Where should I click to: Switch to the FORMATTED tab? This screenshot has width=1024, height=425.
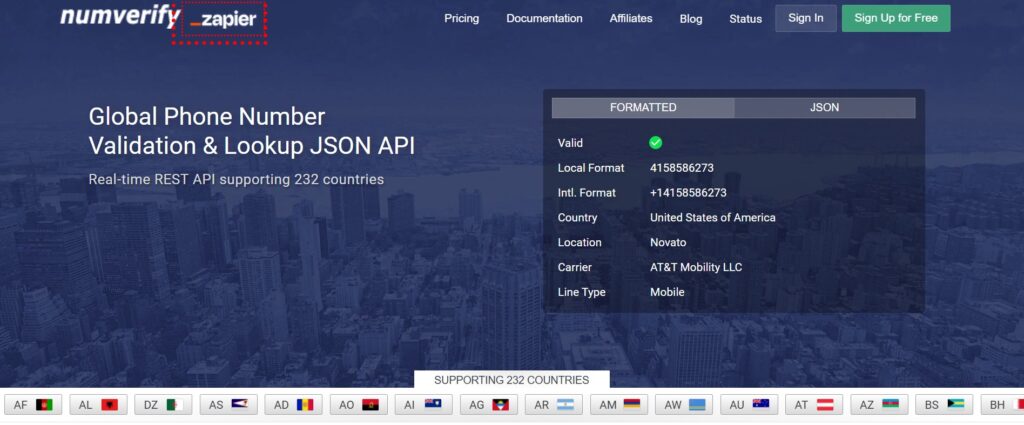[x=643, y=108]
